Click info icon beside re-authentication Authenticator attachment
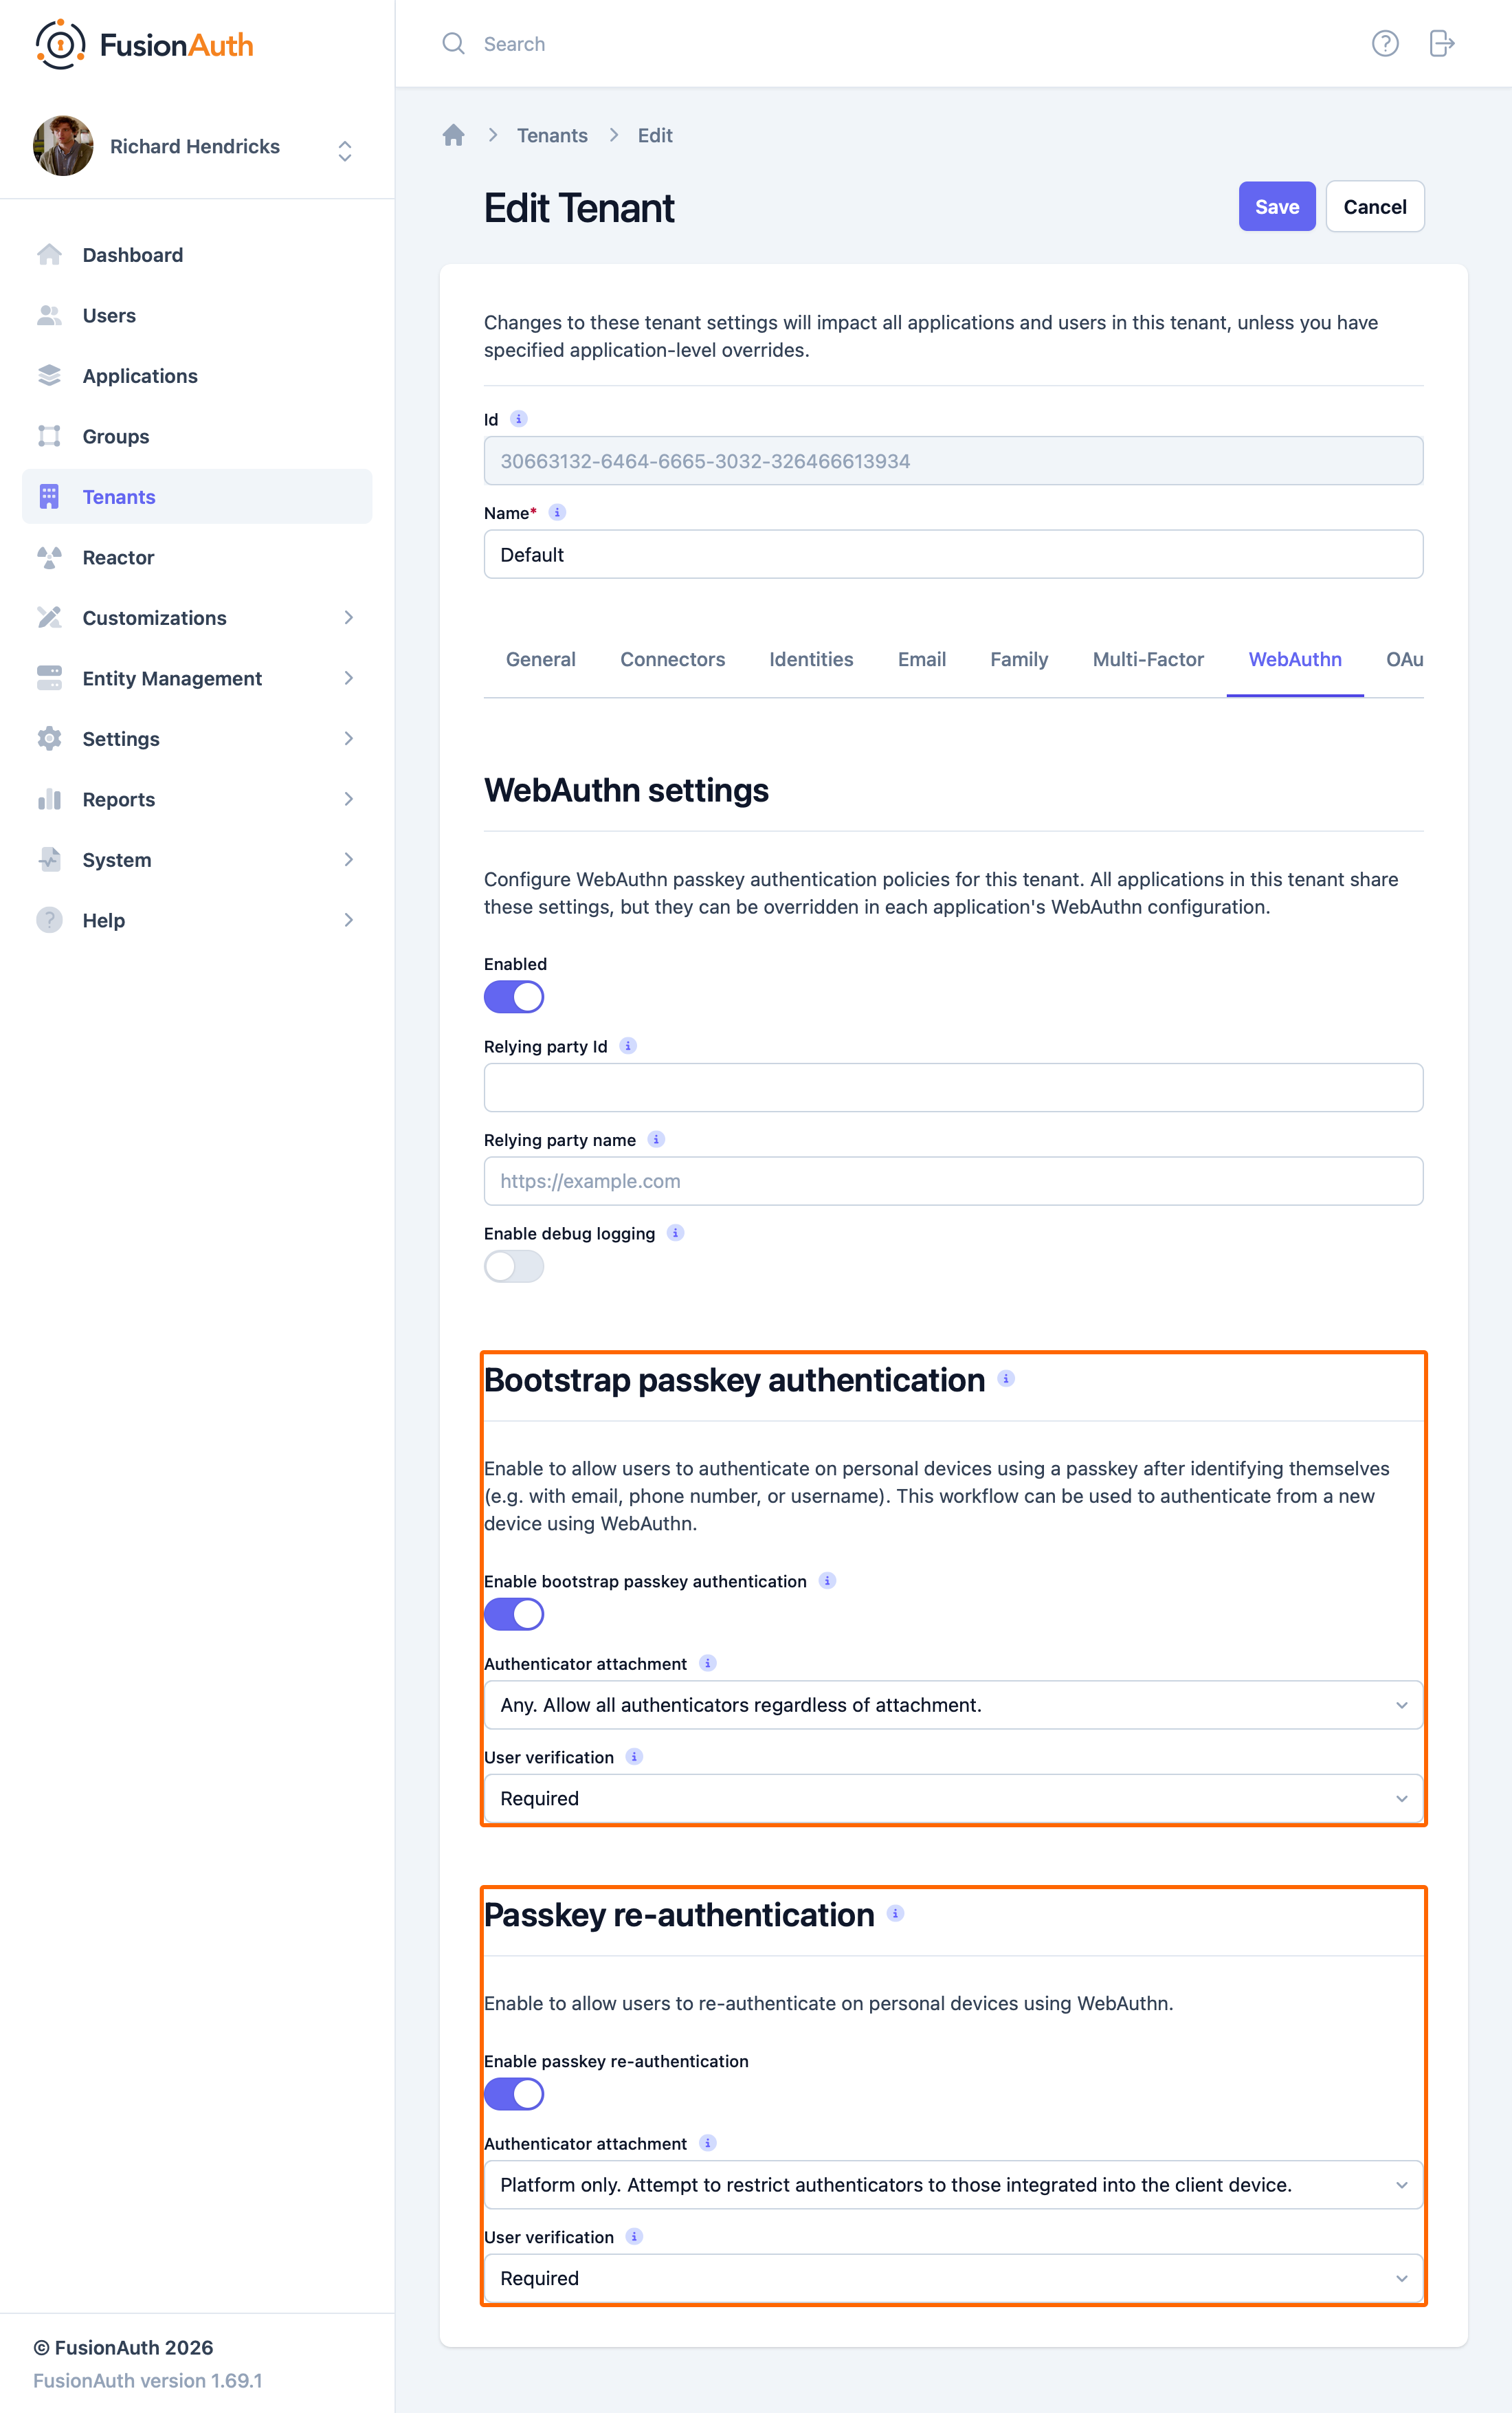Screen dimensions: 1512x2413 (x=707, y=2143)
